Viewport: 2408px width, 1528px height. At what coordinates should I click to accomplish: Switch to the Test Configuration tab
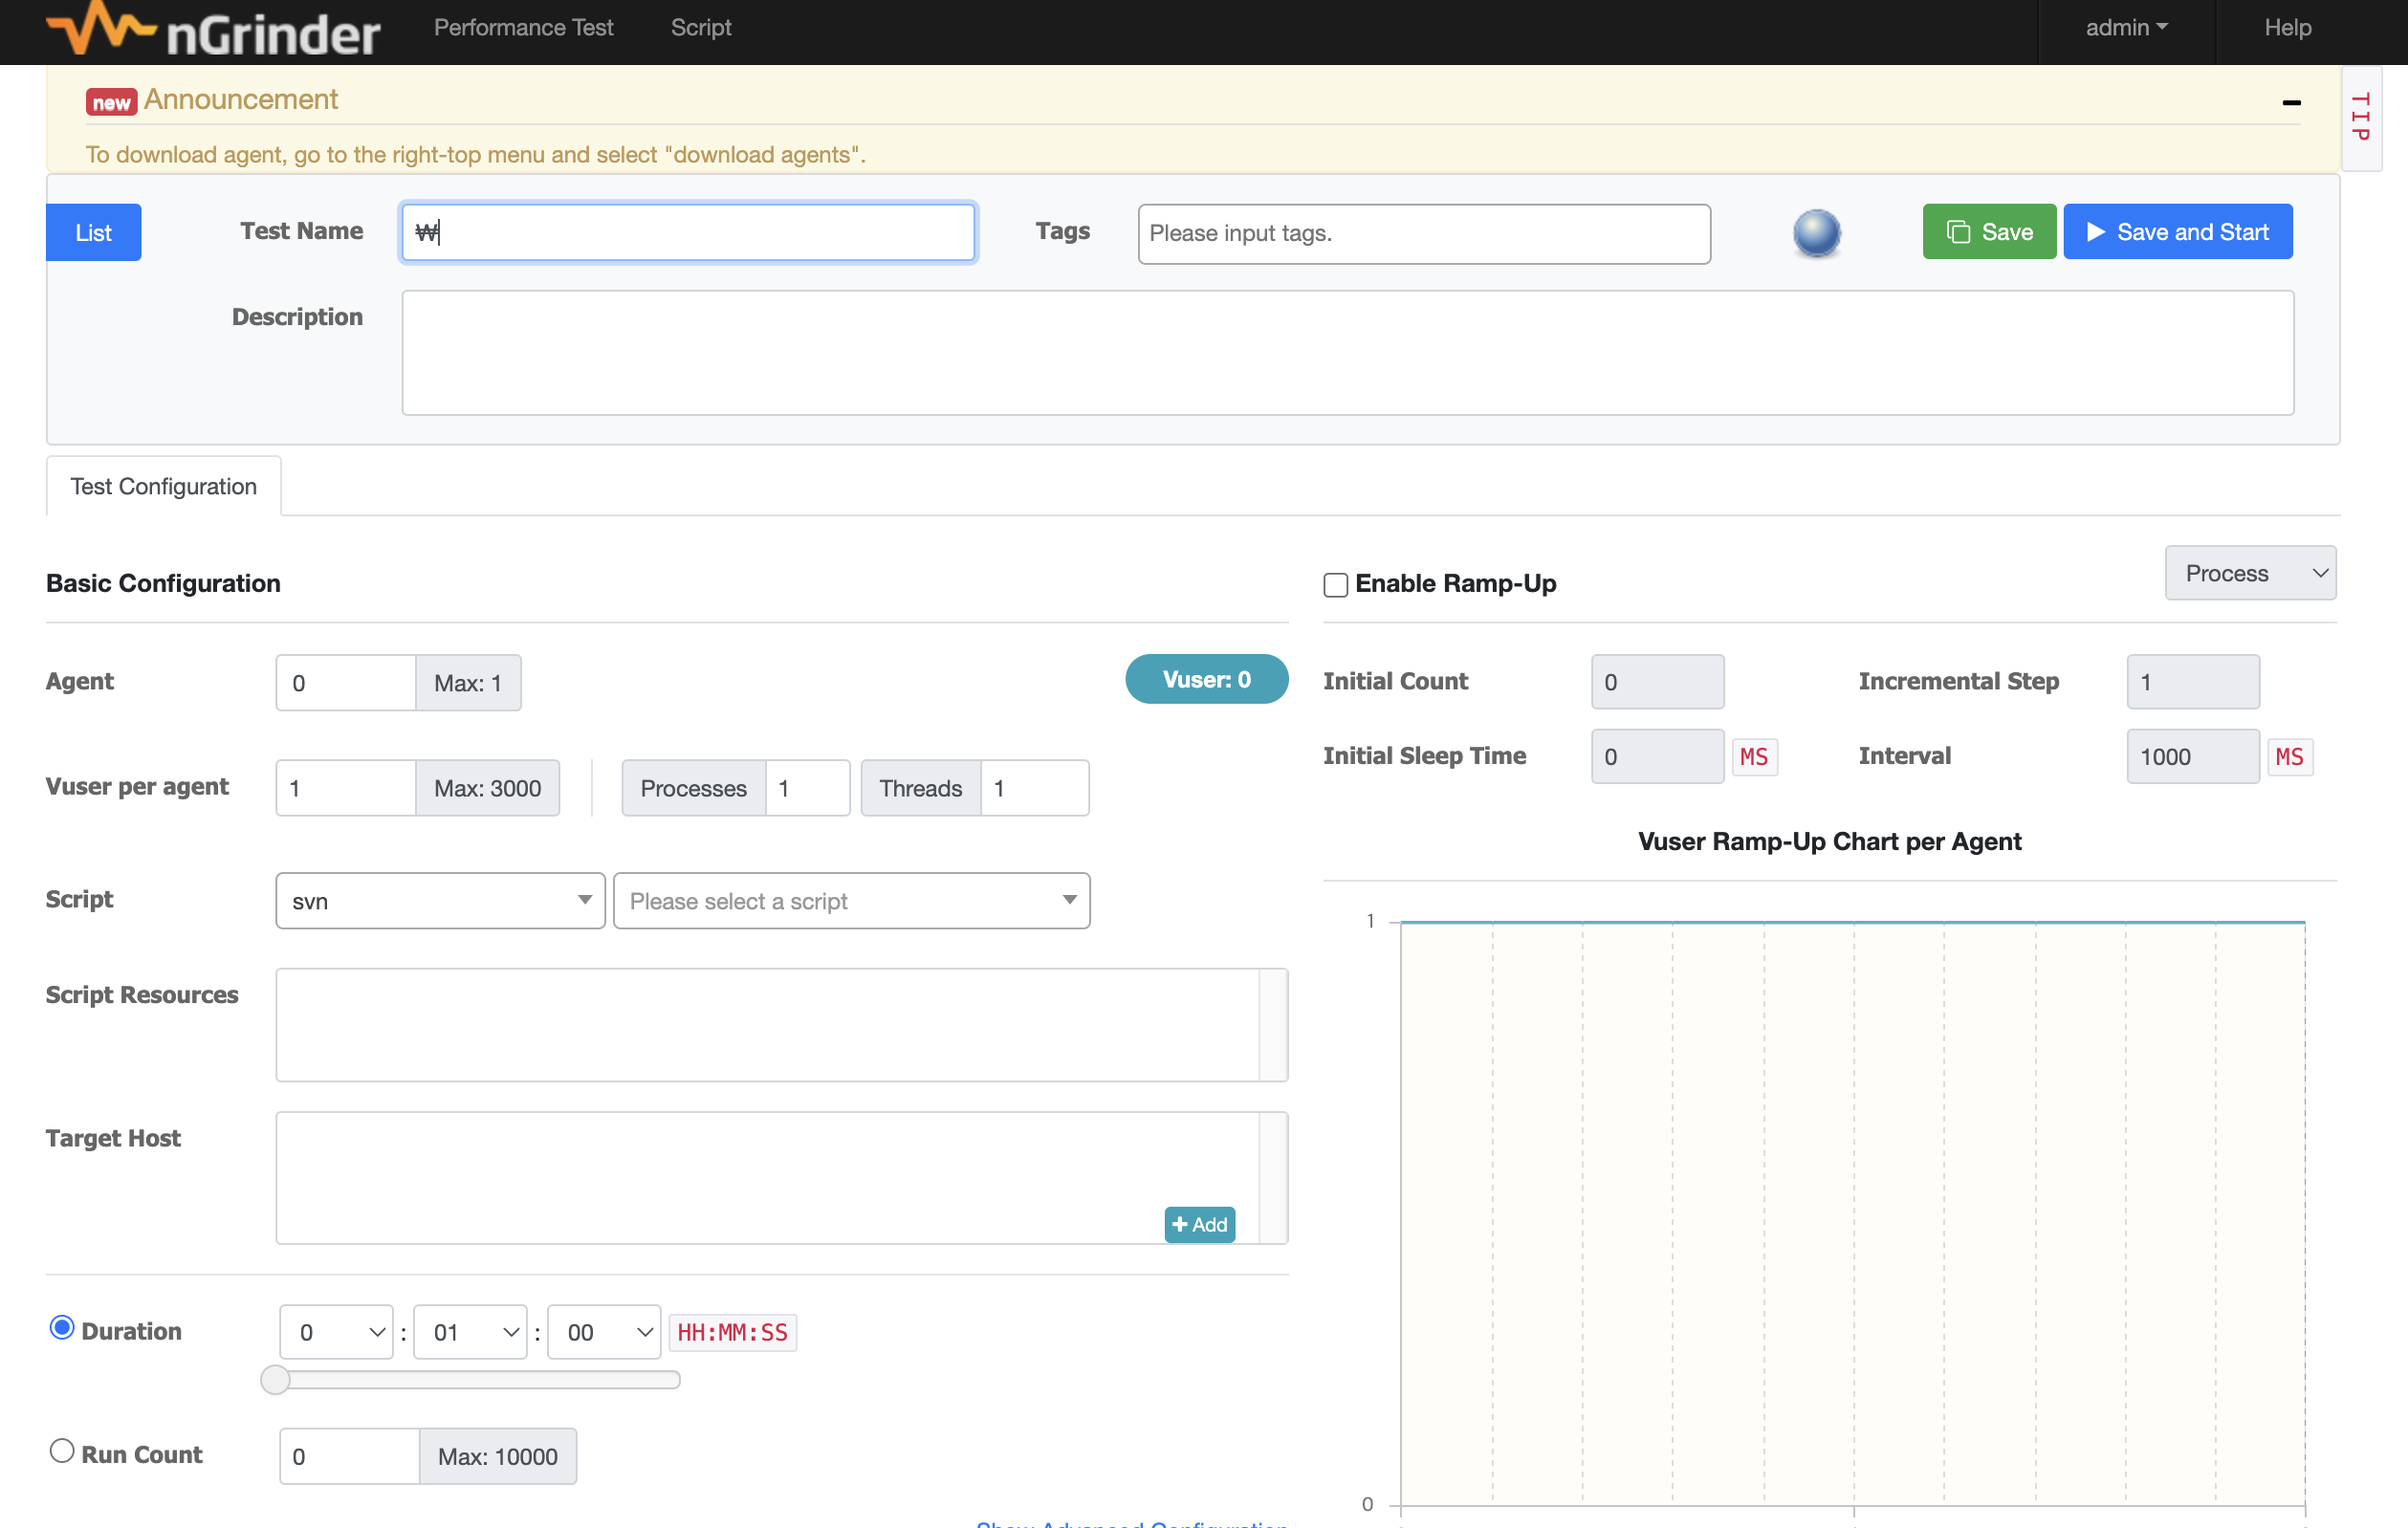coord(163,487)
